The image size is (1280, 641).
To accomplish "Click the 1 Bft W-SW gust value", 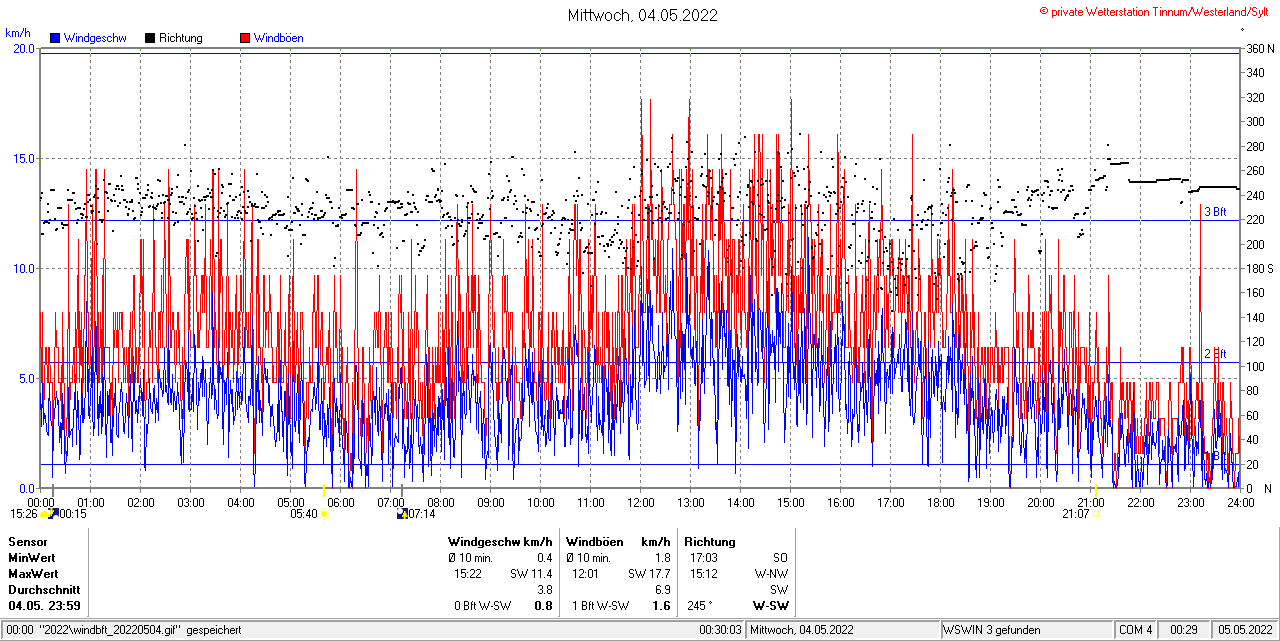I will coord(600,606).
